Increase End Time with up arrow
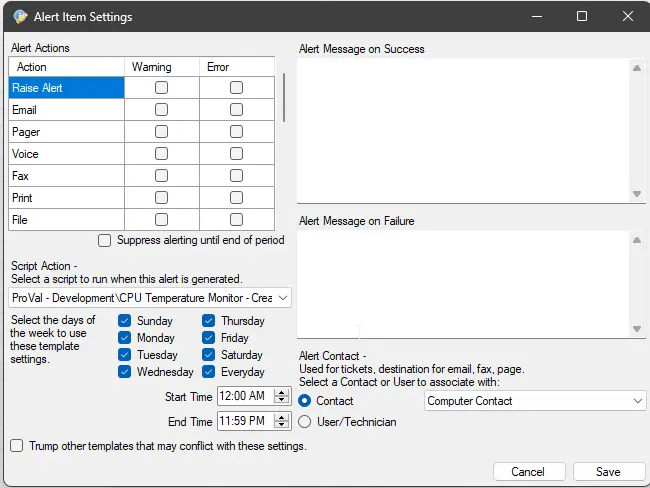This screenshot has height=488, width=650. 281,417
